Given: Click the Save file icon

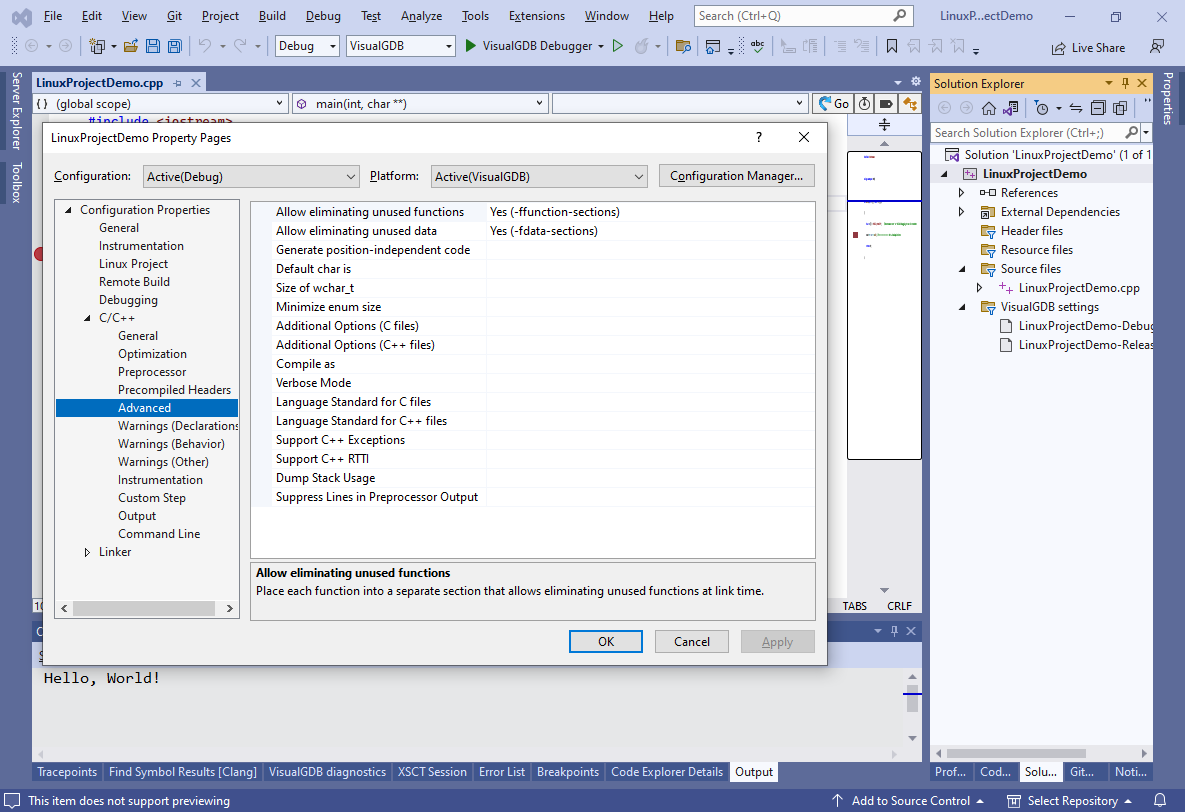Looking at the screenshot, I should 153,46.
